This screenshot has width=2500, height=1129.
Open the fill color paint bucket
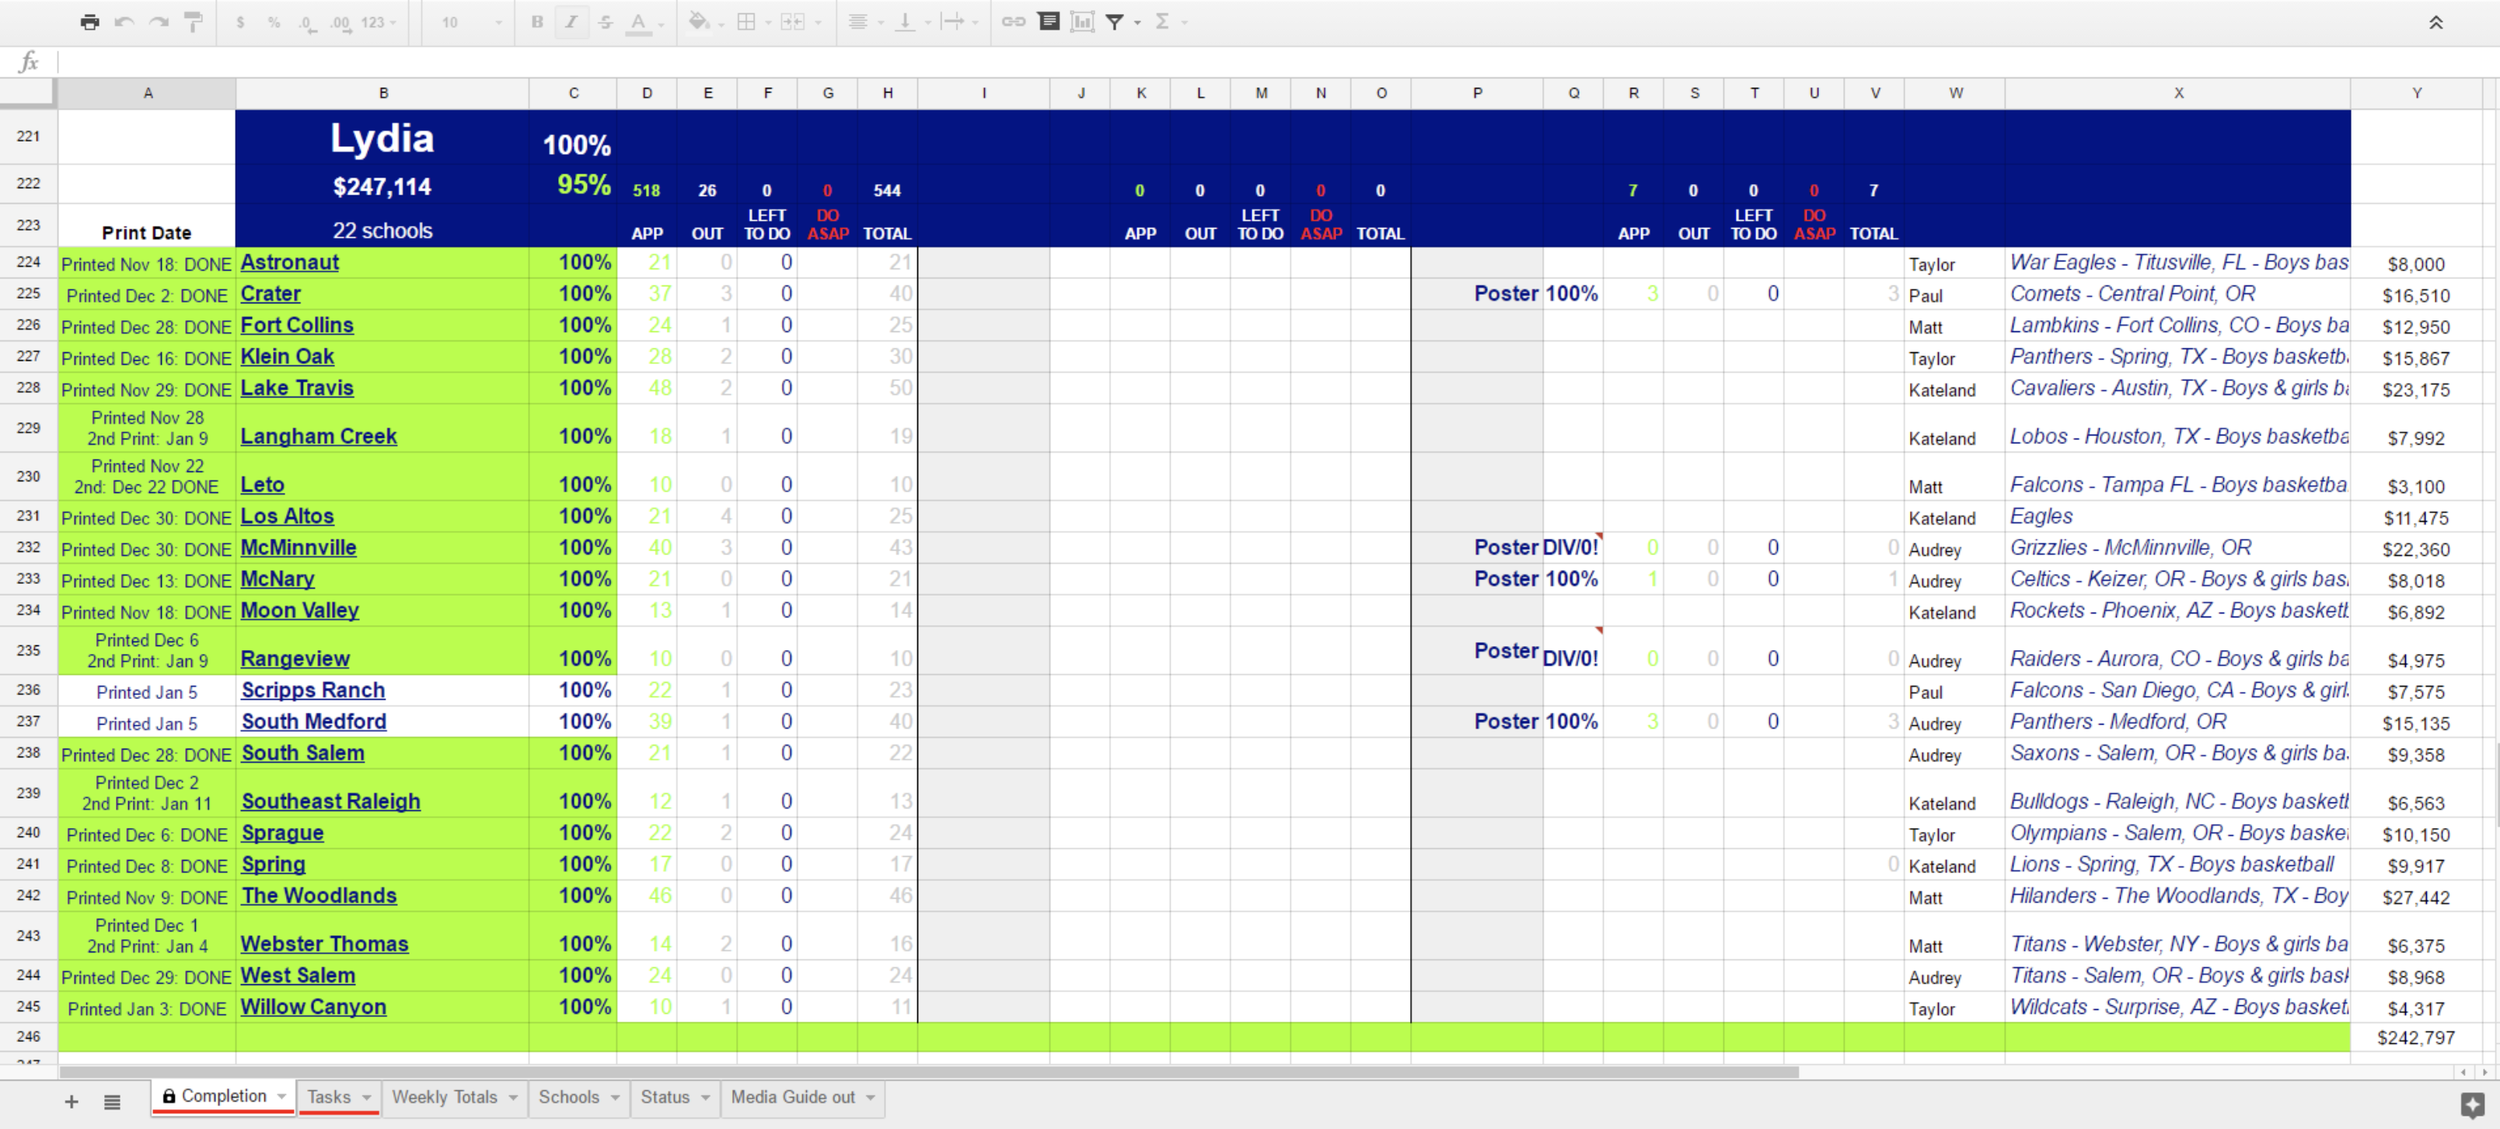click(699, 21)
